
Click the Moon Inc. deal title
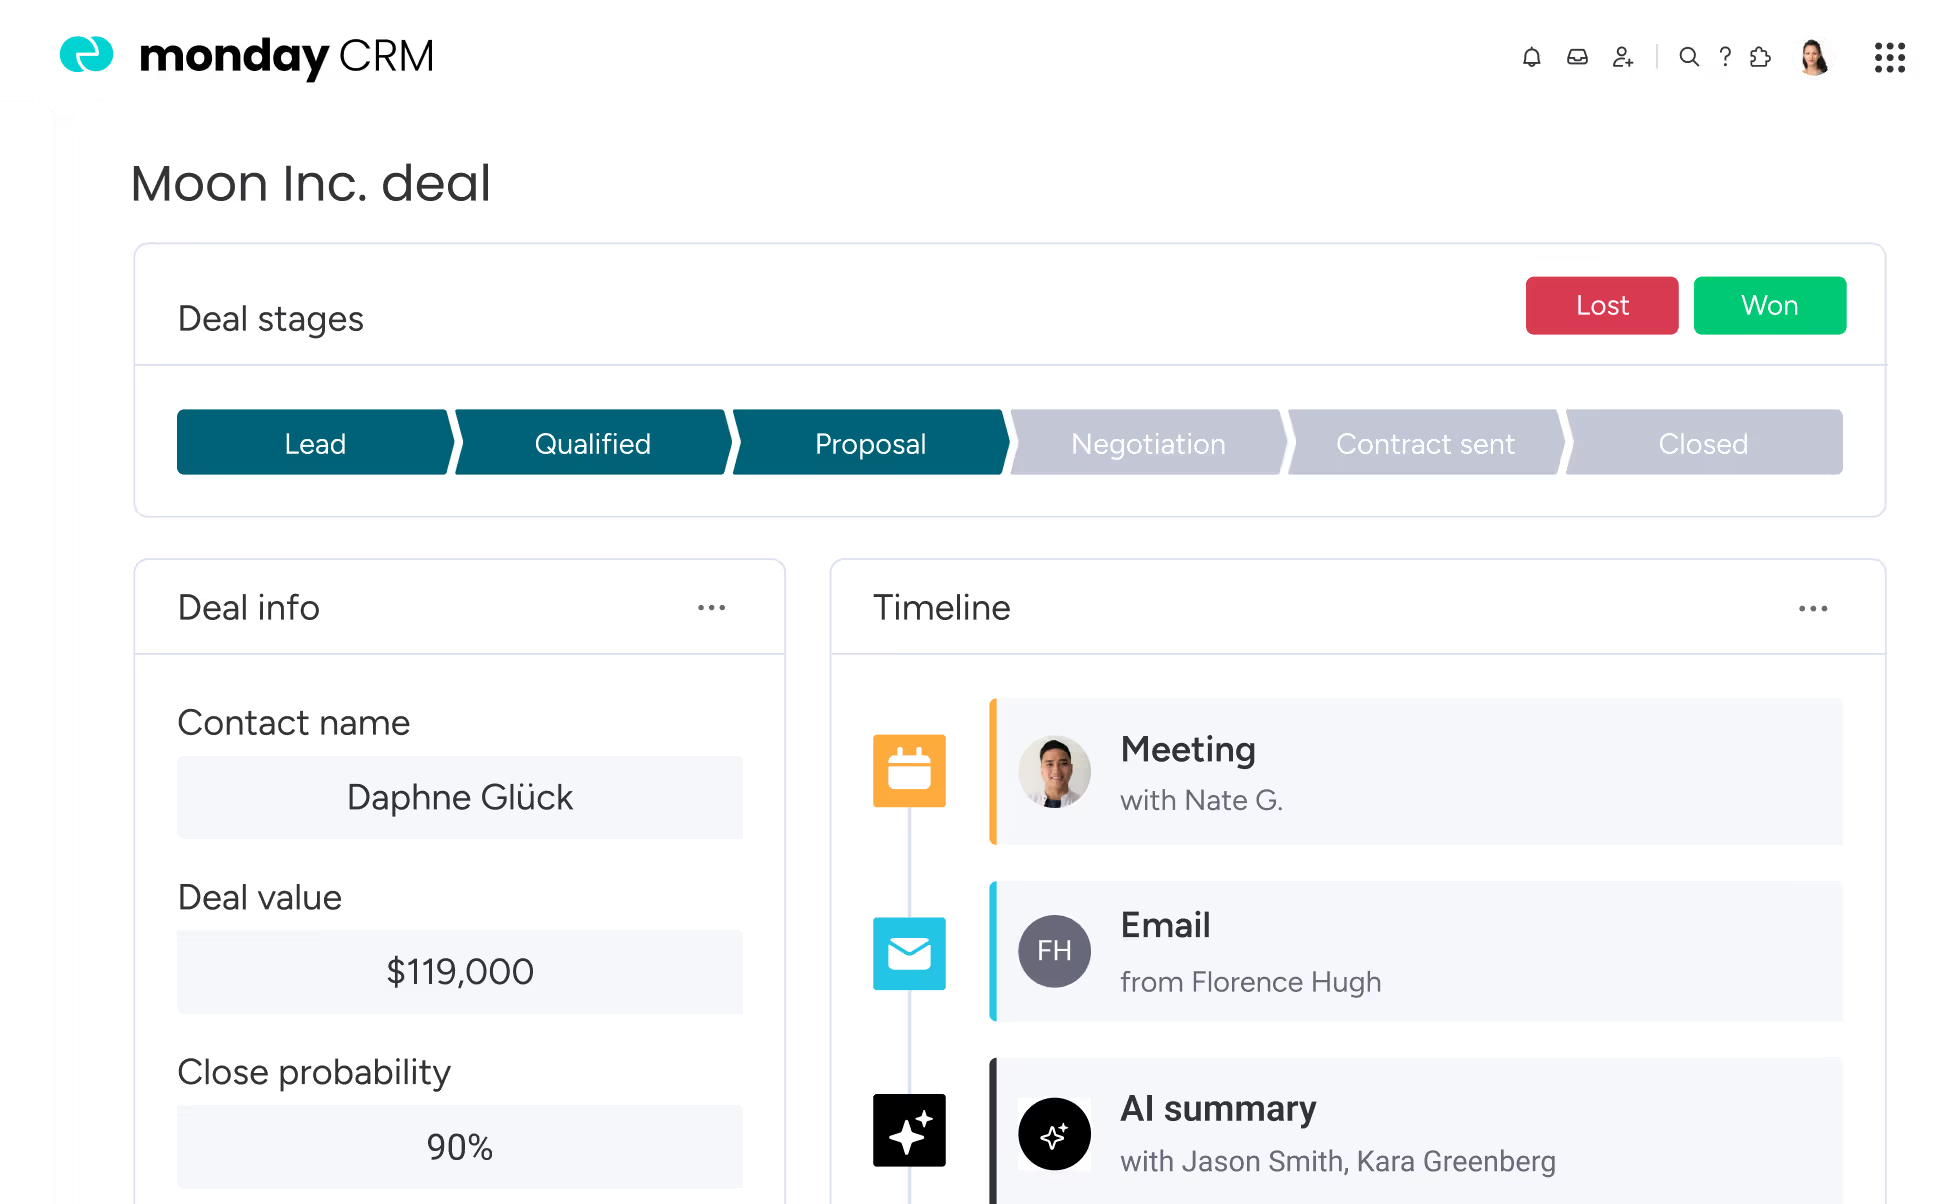[x=311, y=183]
